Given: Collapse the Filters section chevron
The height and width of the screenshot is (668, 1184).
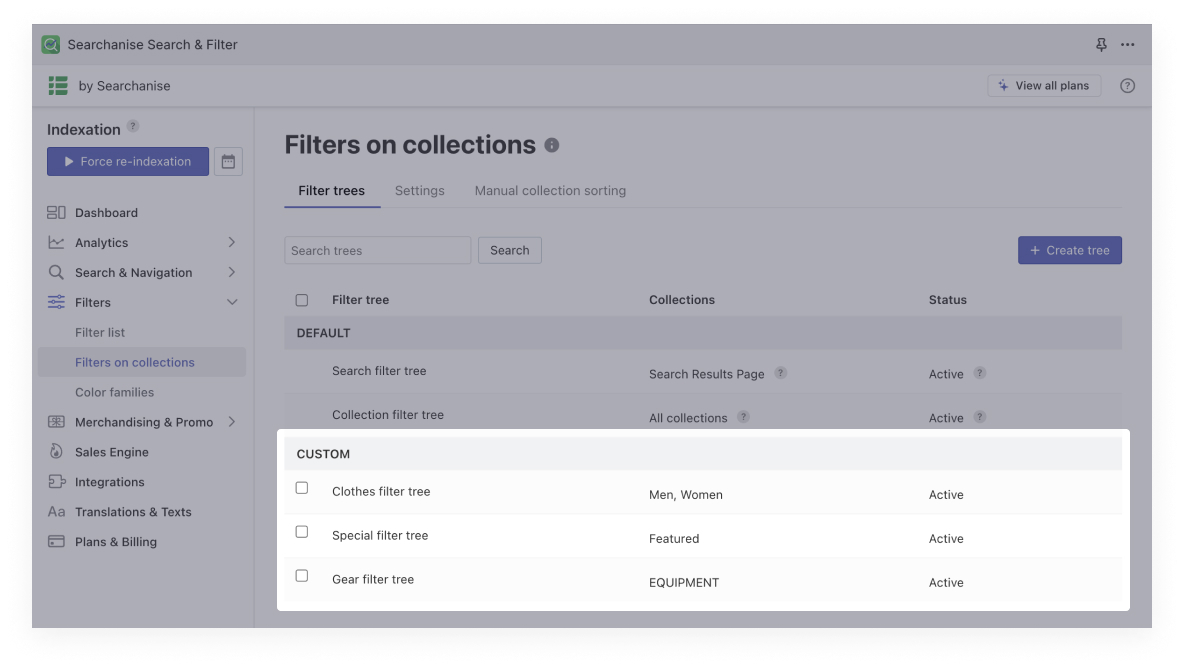Looking at the screenshot, I should pyautogui.click(x=232, y=302).
